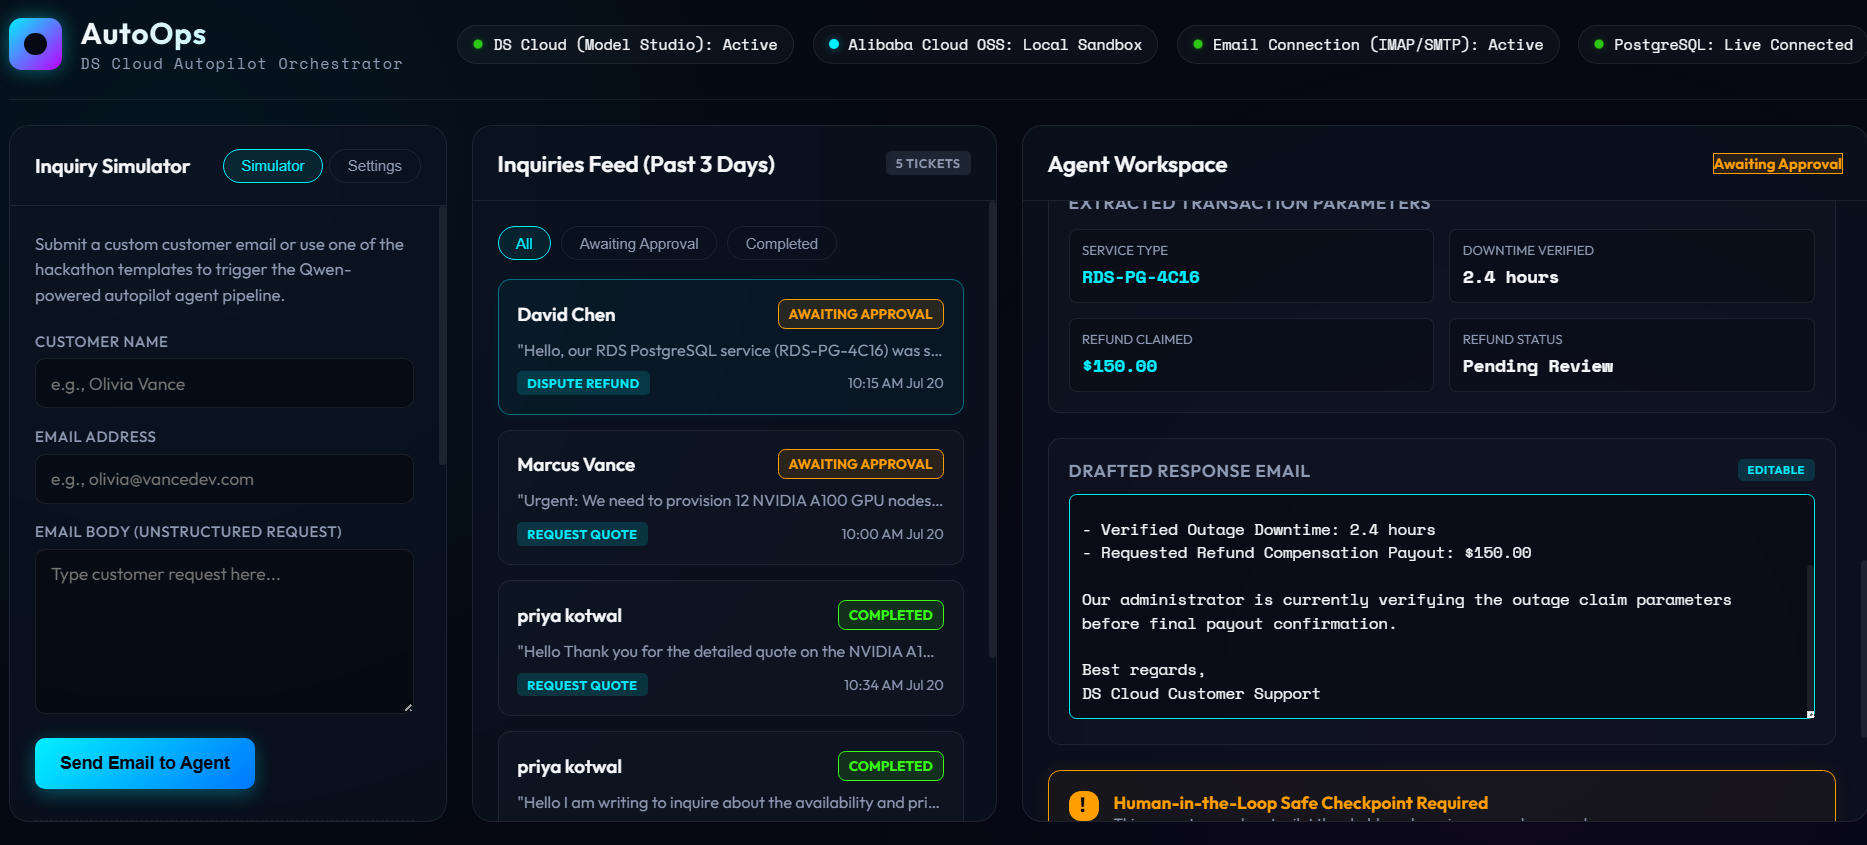Click the DISPUTE REFUND tag on David Chen
The height and width of the screenshot is (845, 1867).
click(x=583, y=383)
